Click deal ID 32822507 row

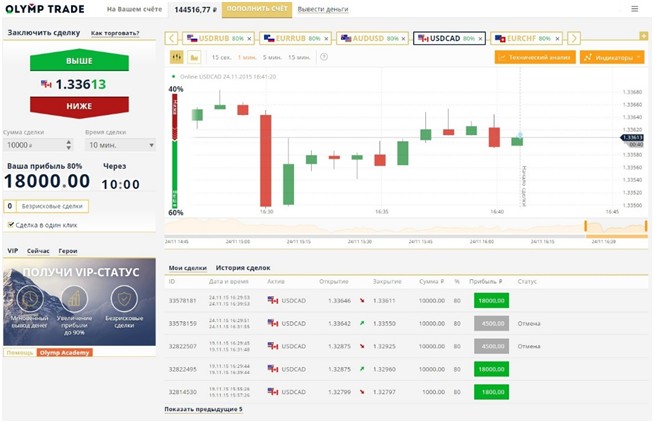tap(406, 346)
